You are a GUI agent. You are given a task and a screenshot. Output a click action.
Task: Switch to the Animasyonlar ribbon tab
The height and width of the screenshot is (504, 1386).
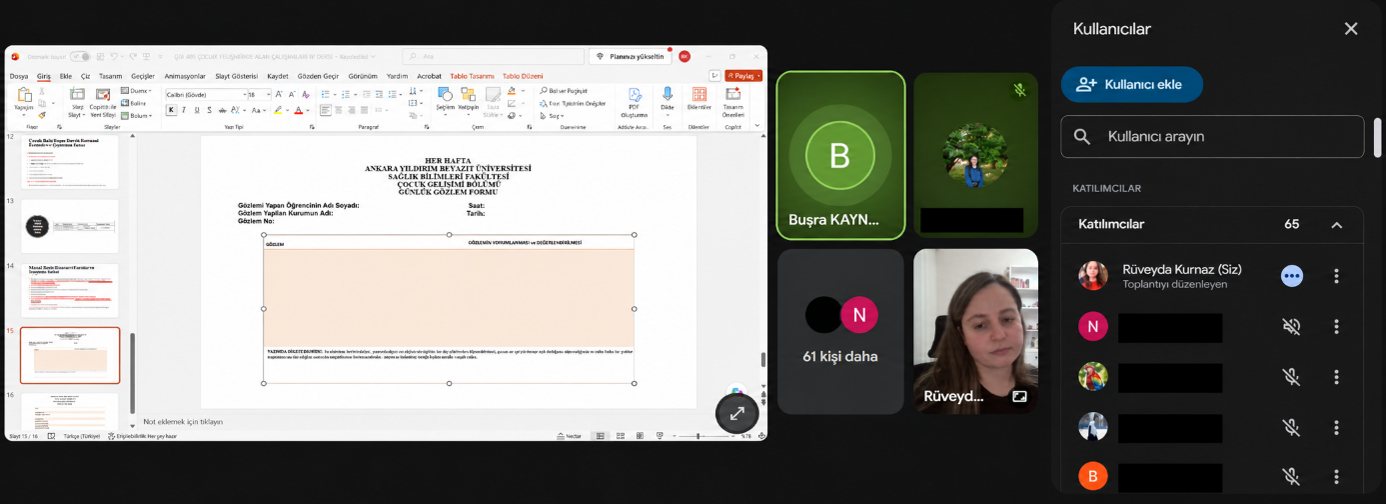coord(185,76)
